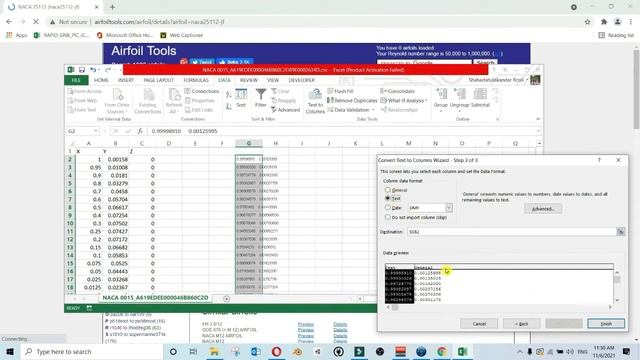Image resolution: width=640 pixels, height=360 pixels.
Task: Switch to the DEVELOPER ribbon tab
Action: 302,80
